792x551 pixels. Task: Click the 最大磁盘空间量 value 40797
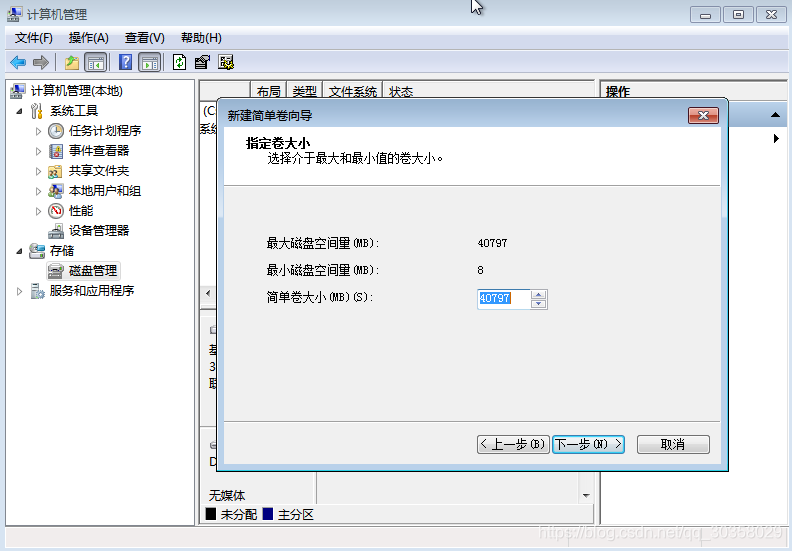pos(492,243)
